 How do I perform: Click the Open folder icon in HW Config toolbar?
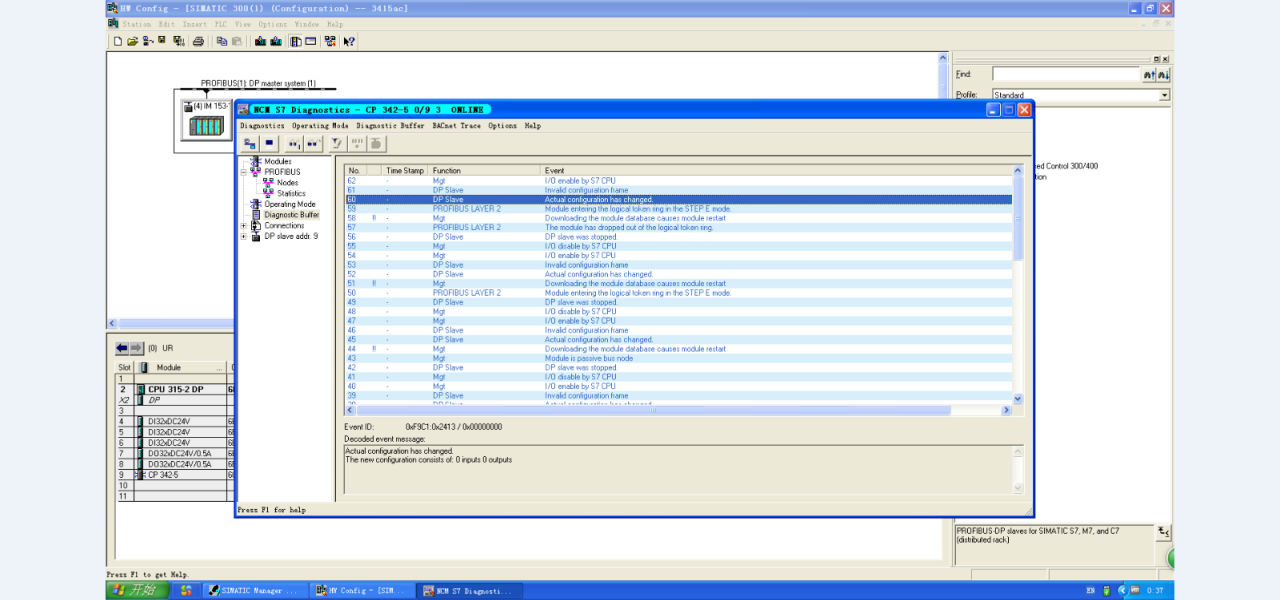132,41
